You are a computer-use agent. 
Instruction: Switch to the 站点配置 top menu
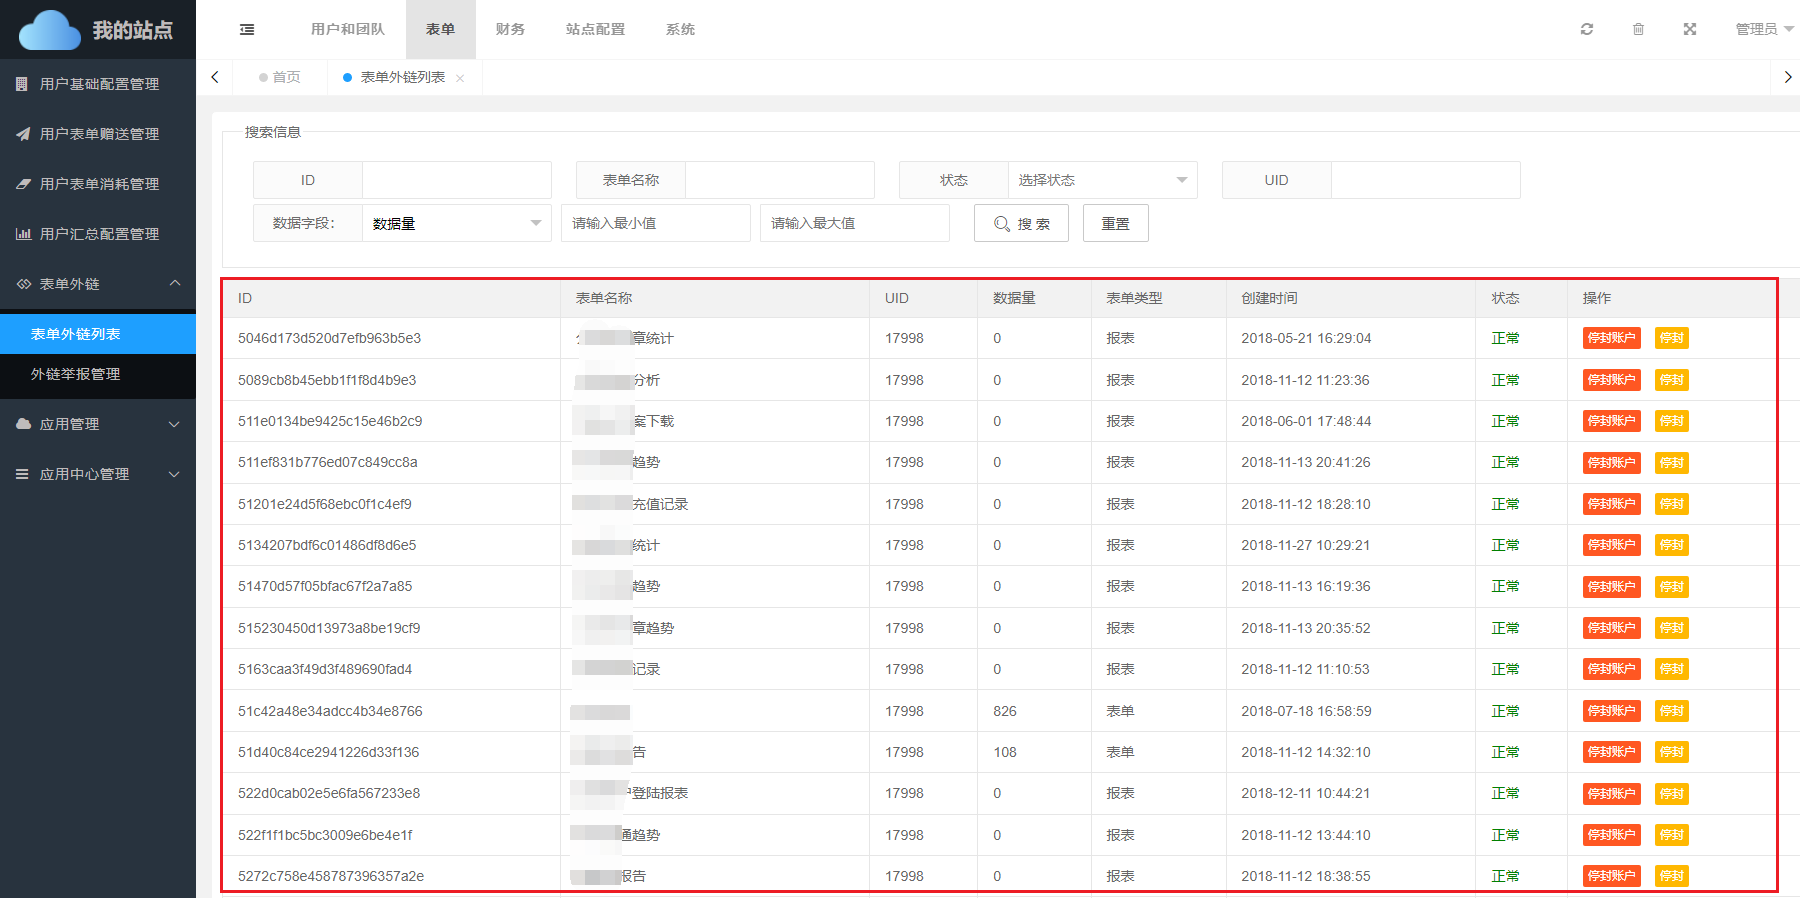595,29
